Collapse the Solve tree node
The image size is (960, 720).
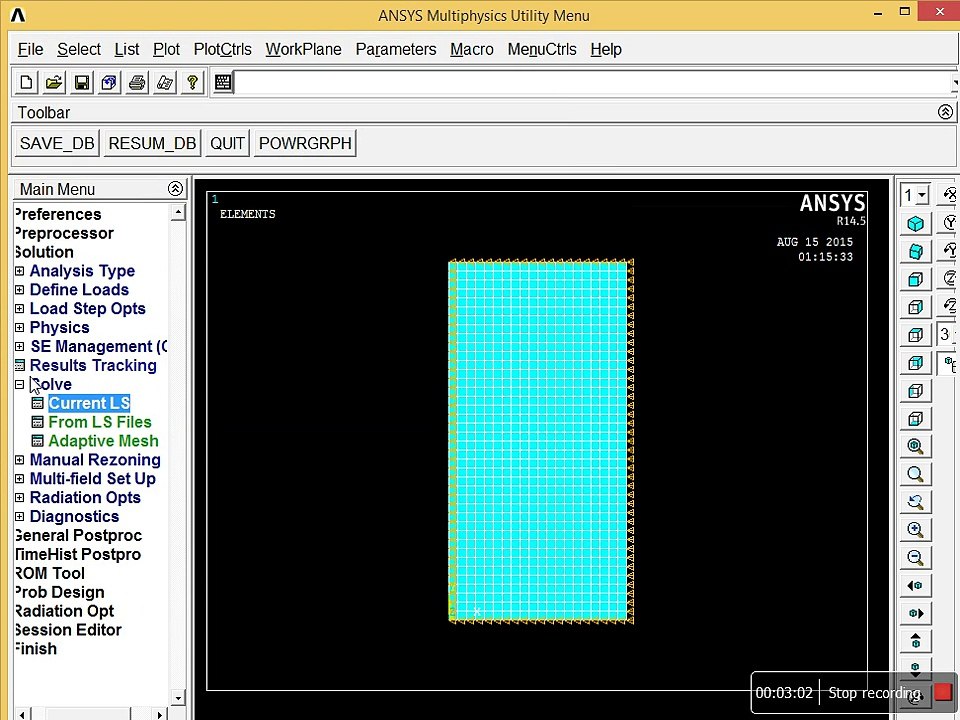coord(20,384)
